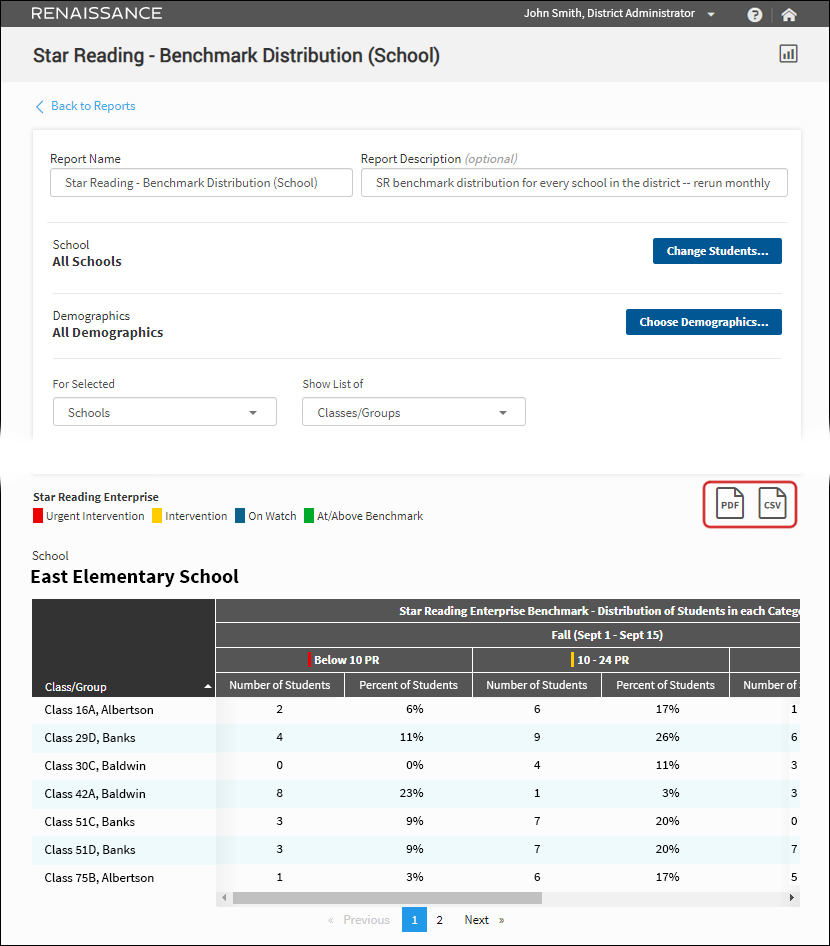Click the Below 10 PR column header

[344, 660]
